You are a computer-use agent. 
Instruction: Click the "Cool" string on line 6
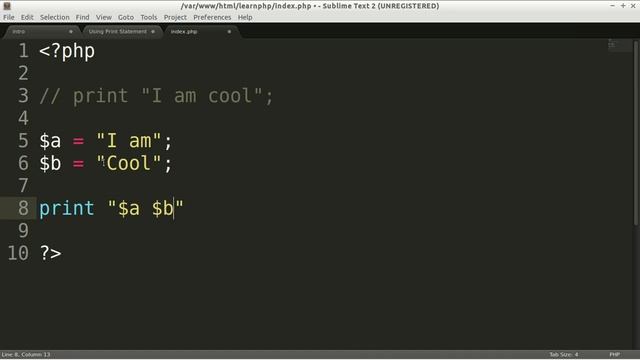pos(129,164)
